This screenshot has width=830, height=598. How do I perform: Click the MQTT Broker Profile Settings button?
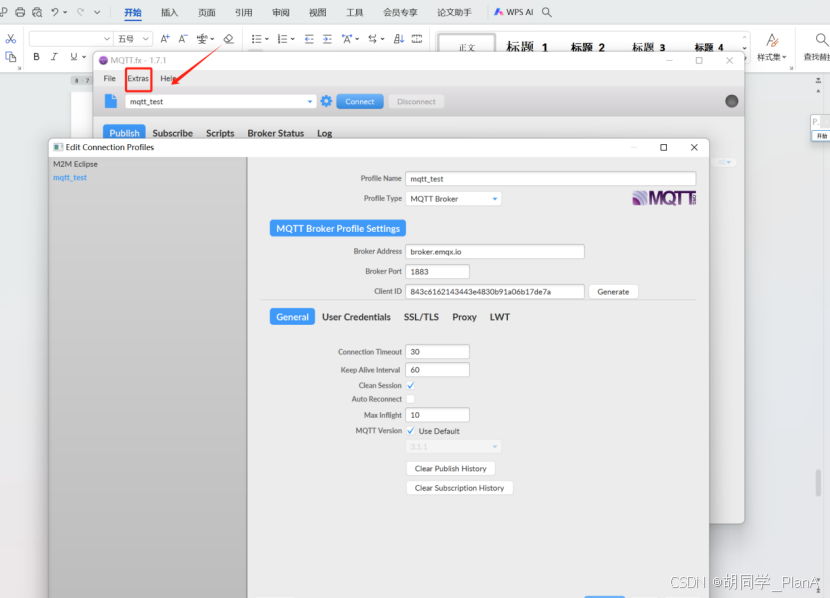338,229
